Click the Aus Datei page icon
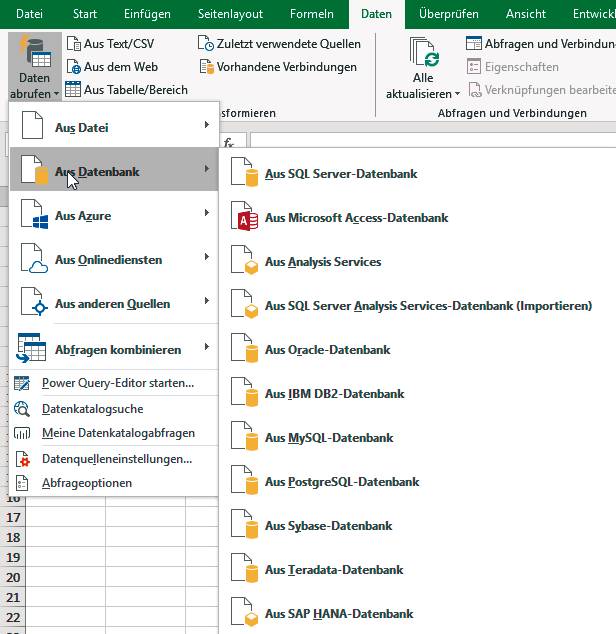 [x=32, y=126]
